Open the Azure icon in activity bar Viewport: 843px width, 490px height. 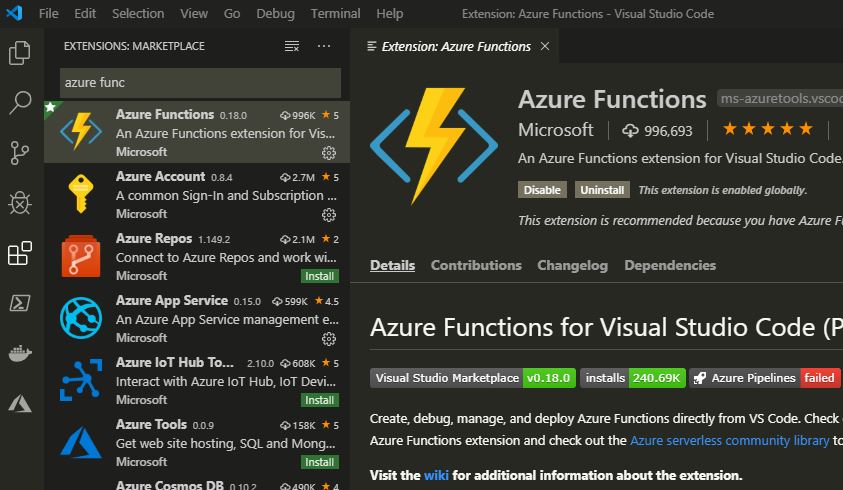point(20,403)
